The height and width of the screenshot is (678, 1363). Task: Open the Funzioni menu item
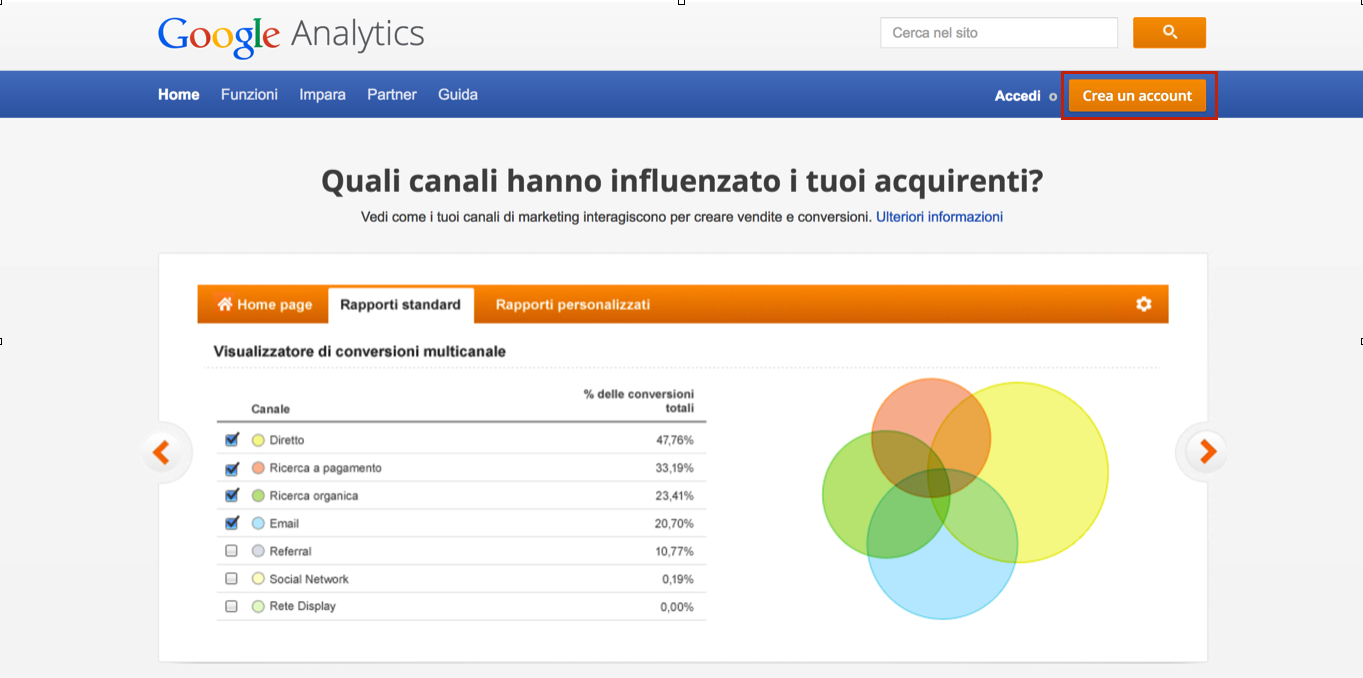(x=249, y=94)
